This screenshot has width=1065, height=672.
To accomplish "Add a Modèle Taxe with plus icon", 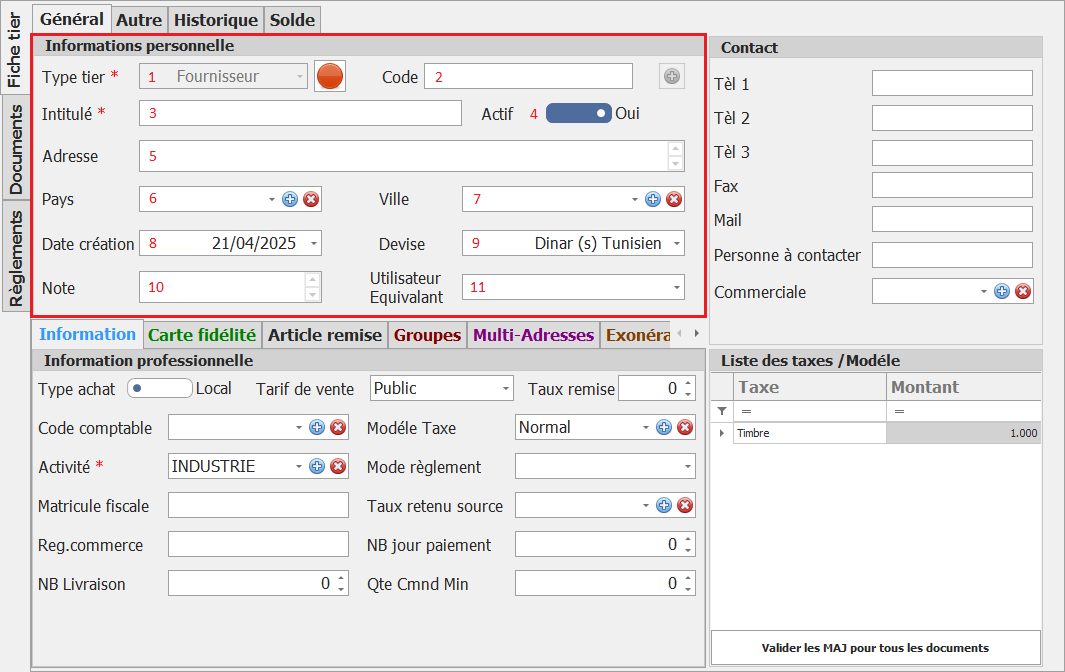I will 664,428.
